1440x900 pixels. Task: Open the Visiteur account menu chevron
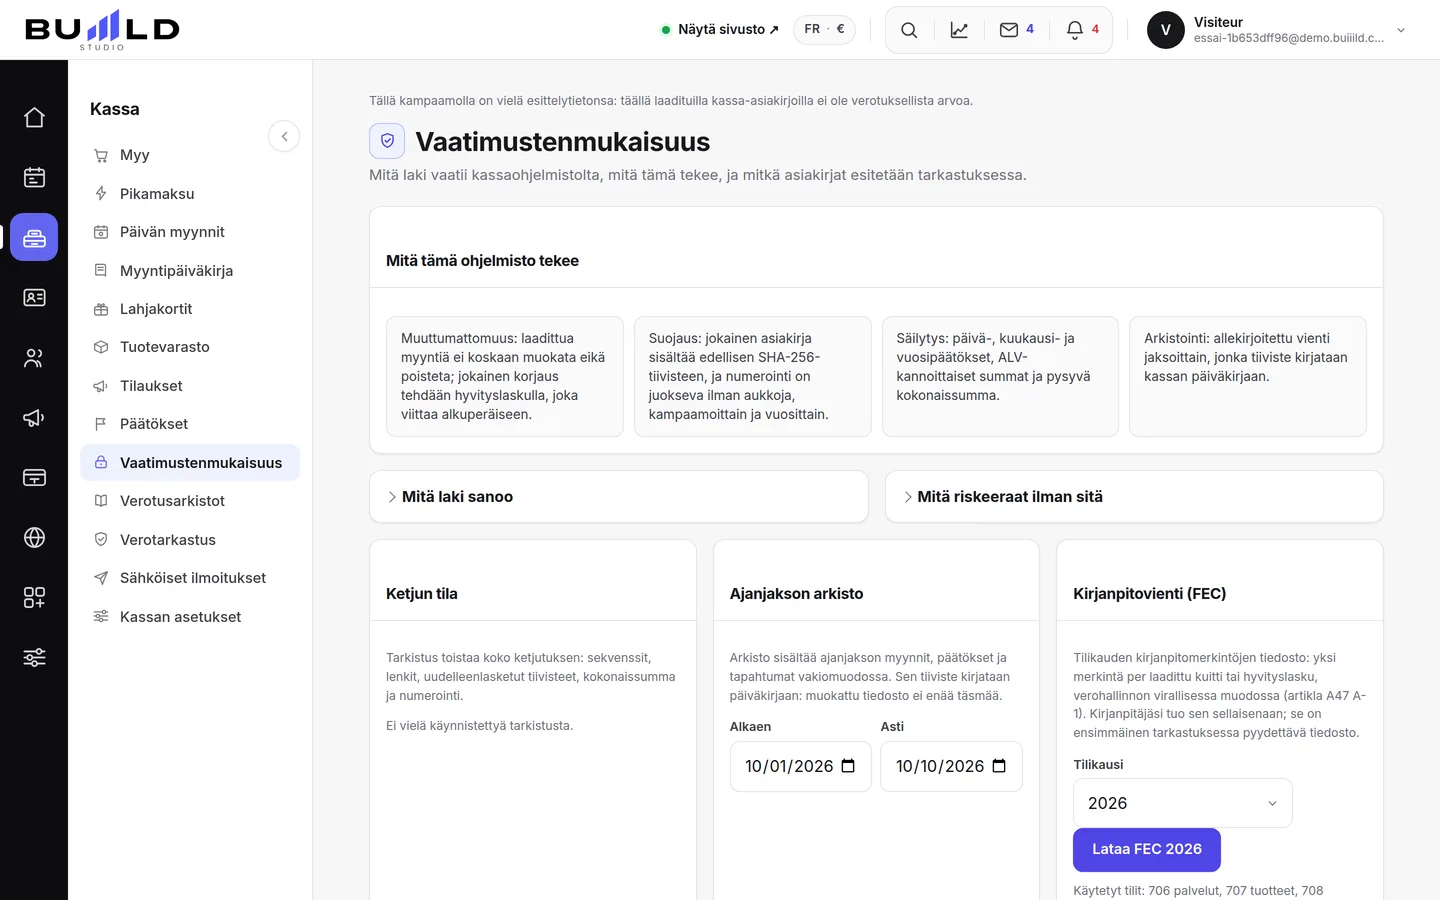1401,30
